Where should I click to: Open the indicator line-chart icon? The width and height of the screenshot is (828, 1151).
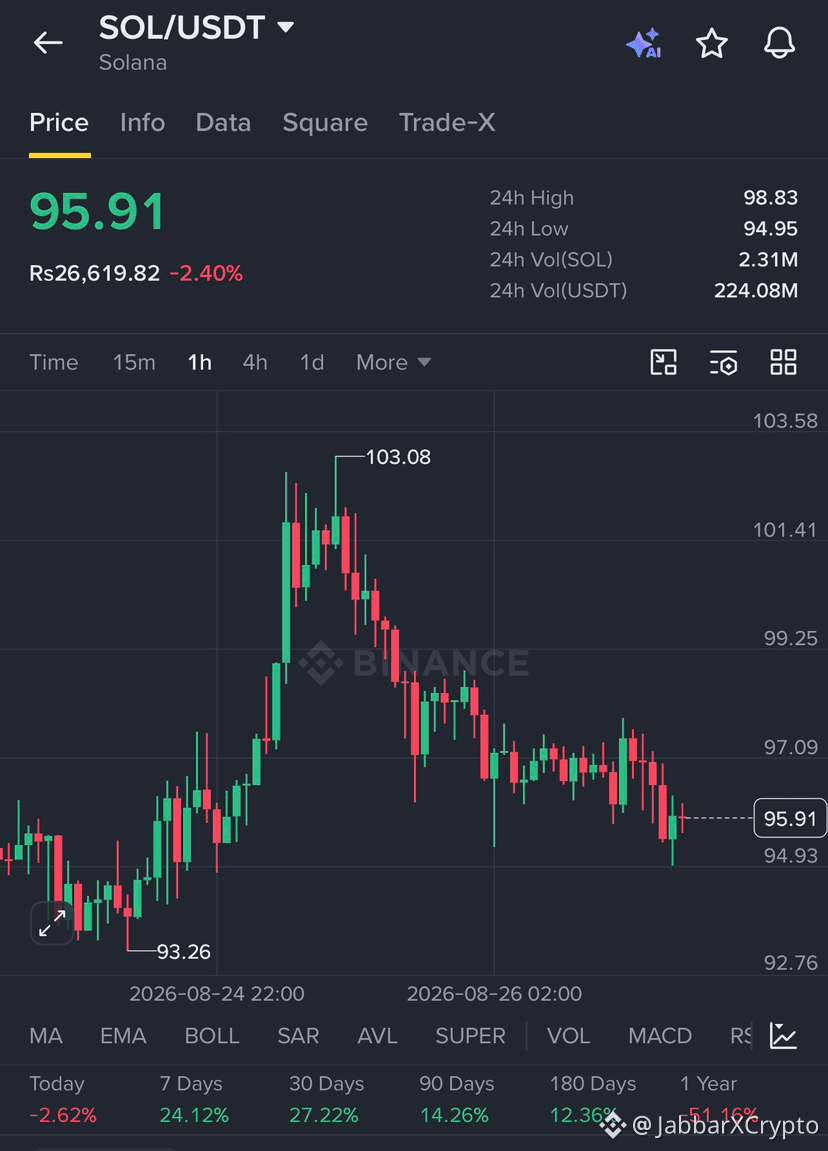click(783, 1036)
